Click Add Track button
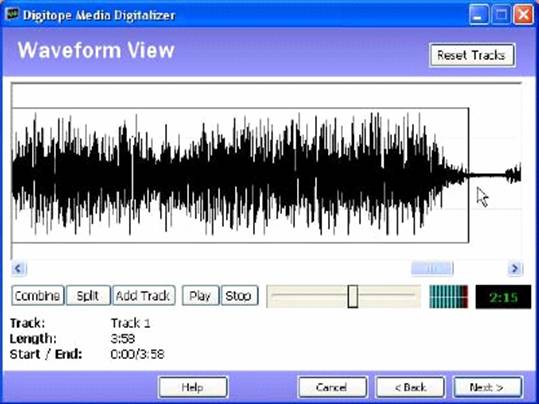Viewport: 539px width, 404px height. 143,295
